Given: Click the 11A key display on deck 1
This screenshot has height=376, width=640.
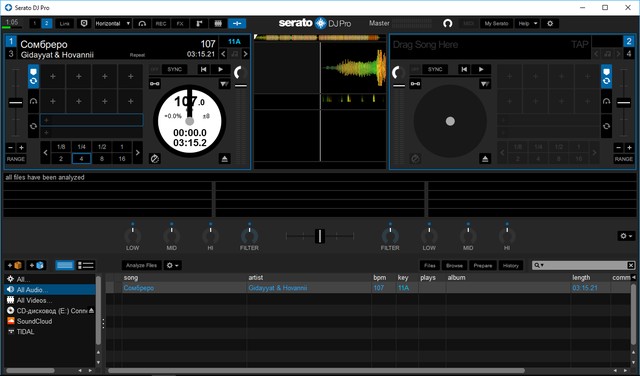Looking at the screenshot, I should click(234, 42).
